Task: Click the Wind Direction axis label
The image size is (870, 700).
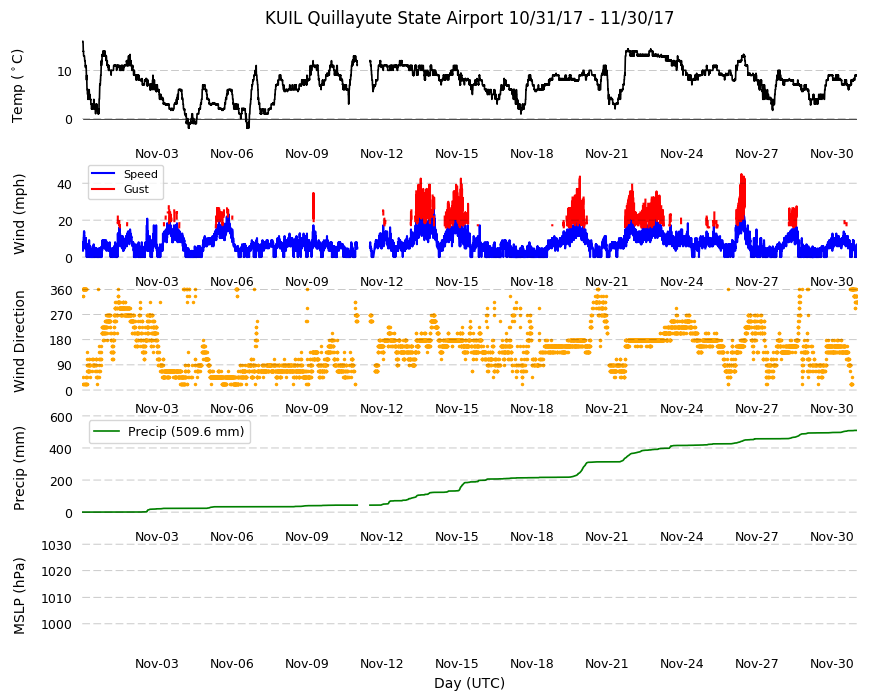Action: tap(19, 341)
